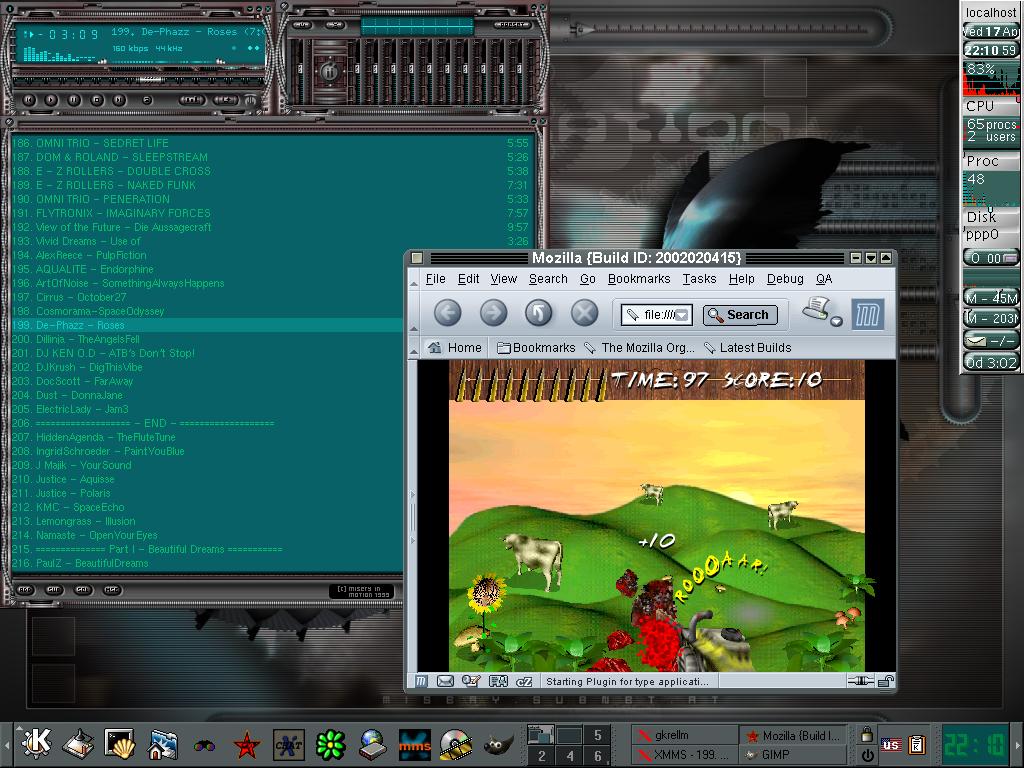Click the panel logout power icon
Screen dimensions: 1024x768
click(x=867, y=755)
